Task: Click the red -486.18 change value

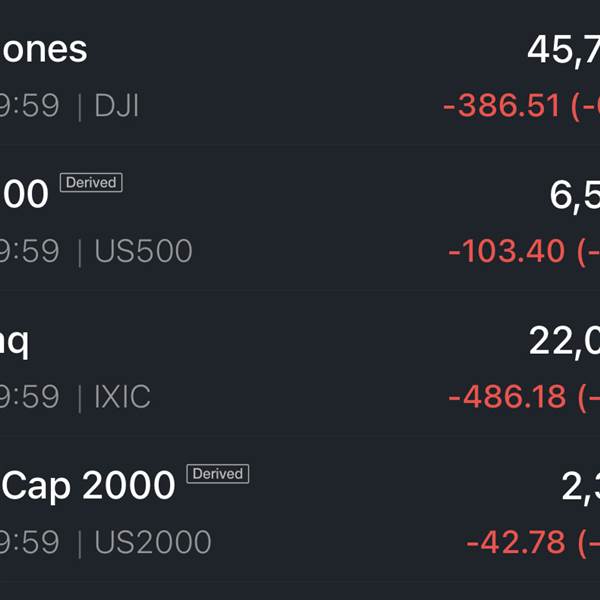Action: pos(507,397)
